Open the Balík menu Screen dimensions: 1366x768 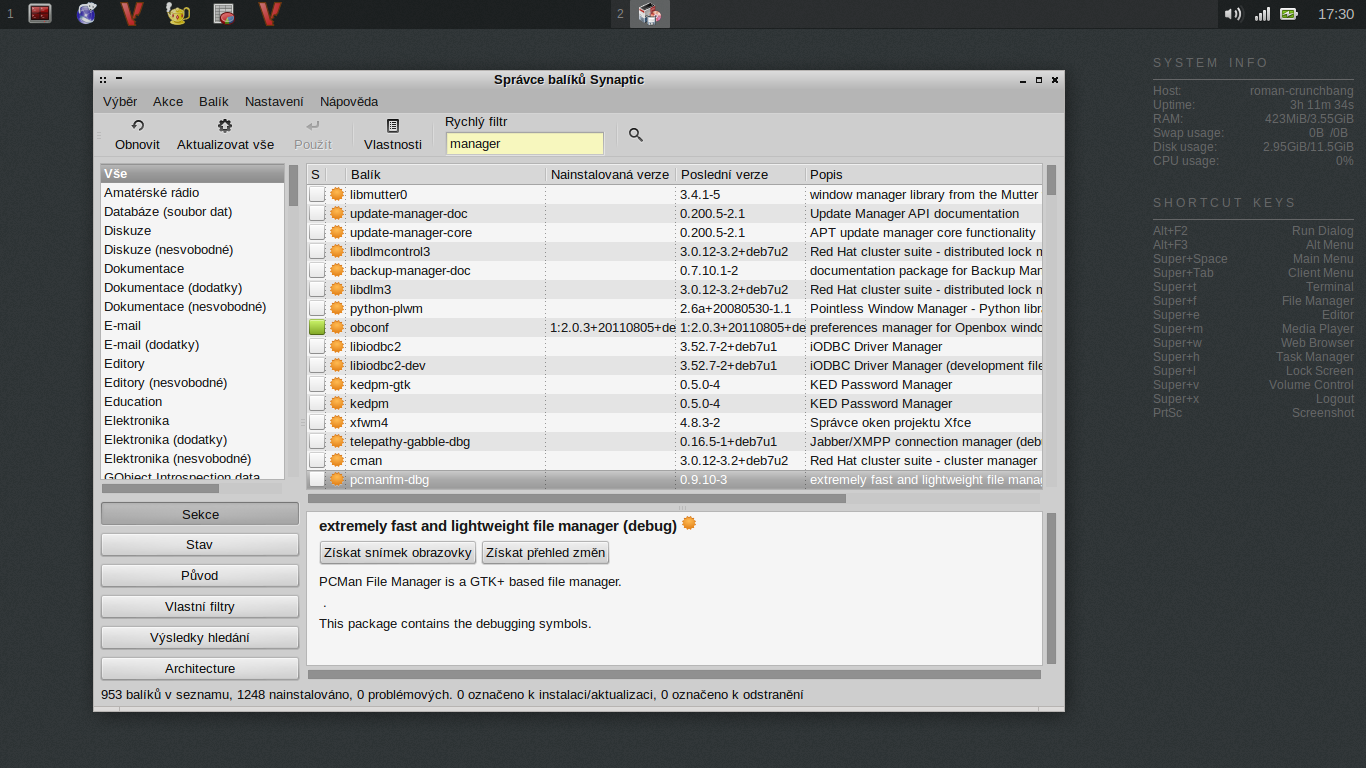[x=214, y=101]
